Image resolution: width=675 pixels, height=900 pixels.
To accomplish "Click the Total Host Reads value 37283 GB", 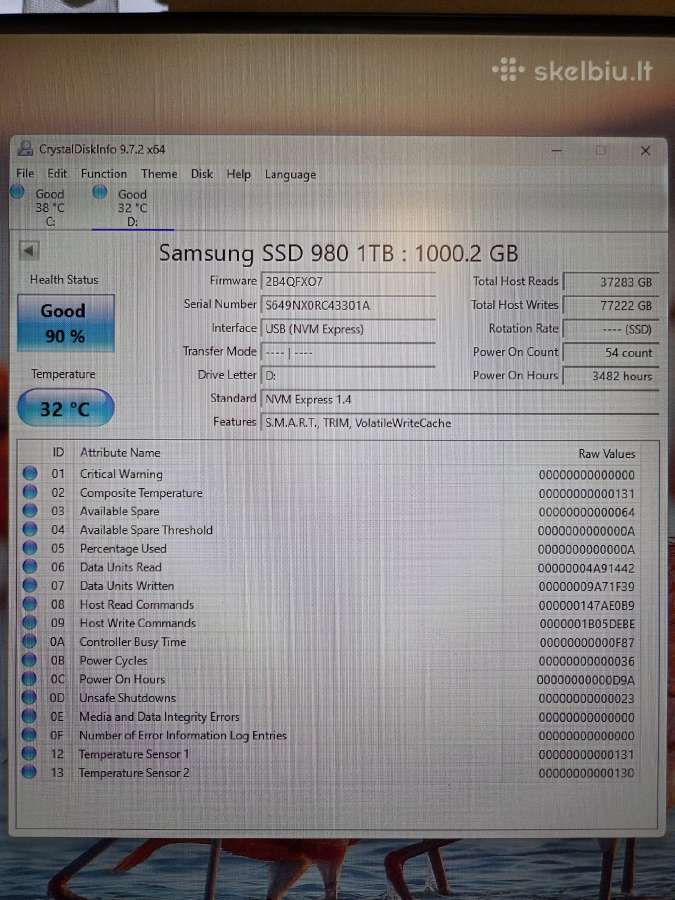I will click(x=610, y=282).
